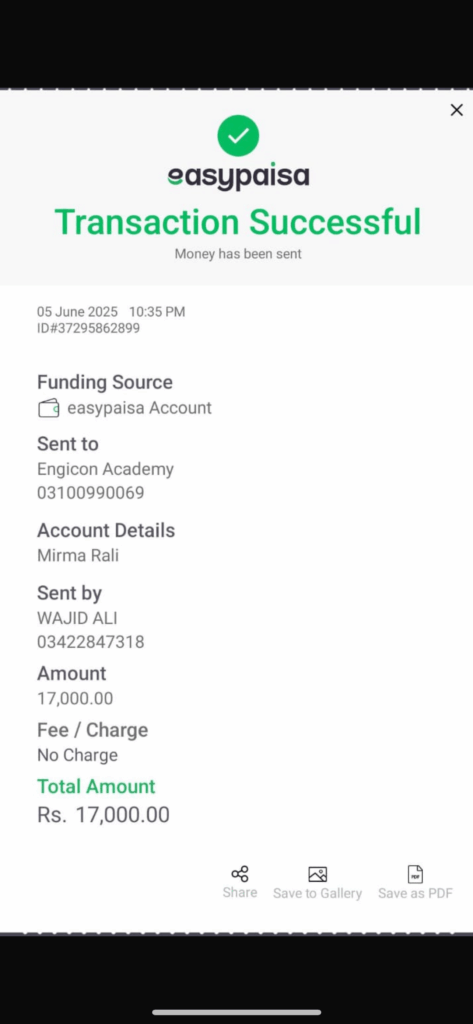
Task: Click the Mirma Rali account details
Action: [78, 556]
